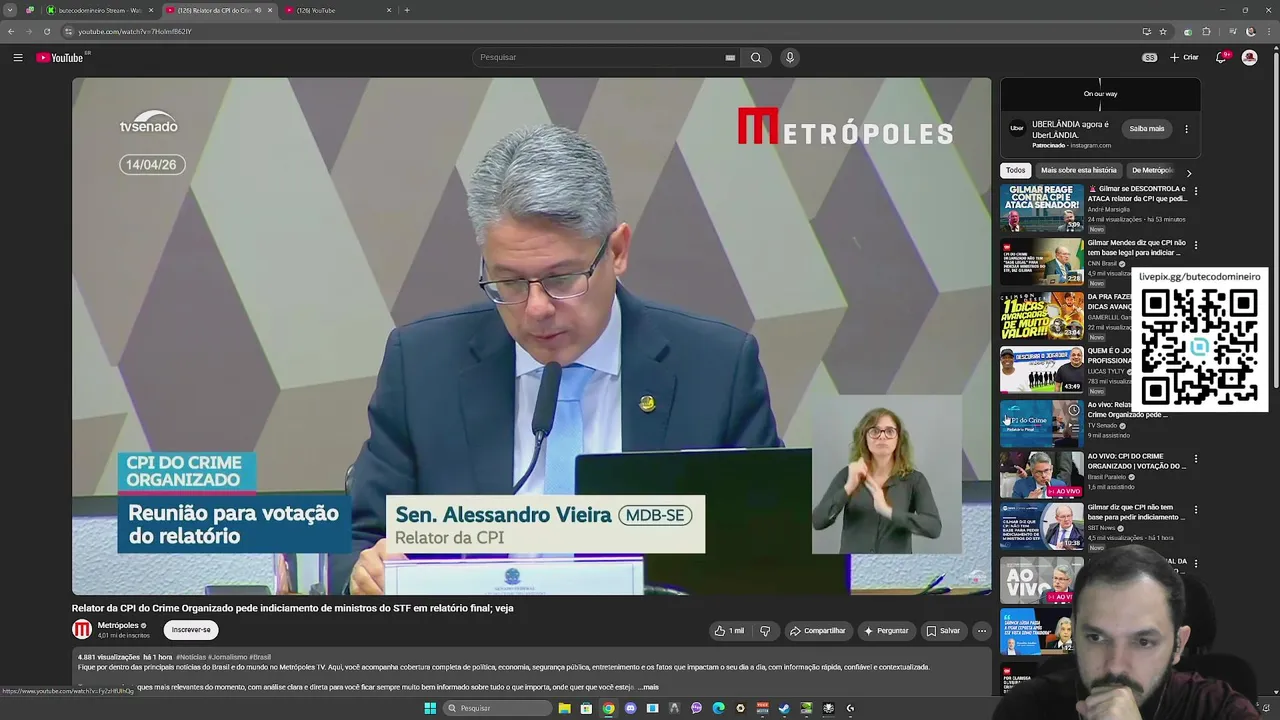Start voice search with the microphone
The height and width of the screenshot is (720, 1280).
pos(790,57)
